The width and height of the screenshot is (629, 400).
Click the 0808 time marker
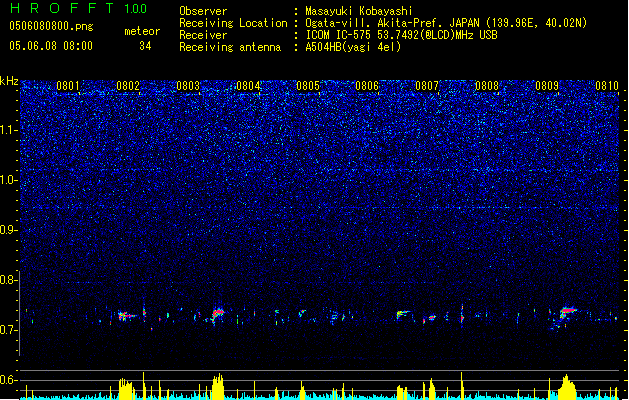pos(487,86)
